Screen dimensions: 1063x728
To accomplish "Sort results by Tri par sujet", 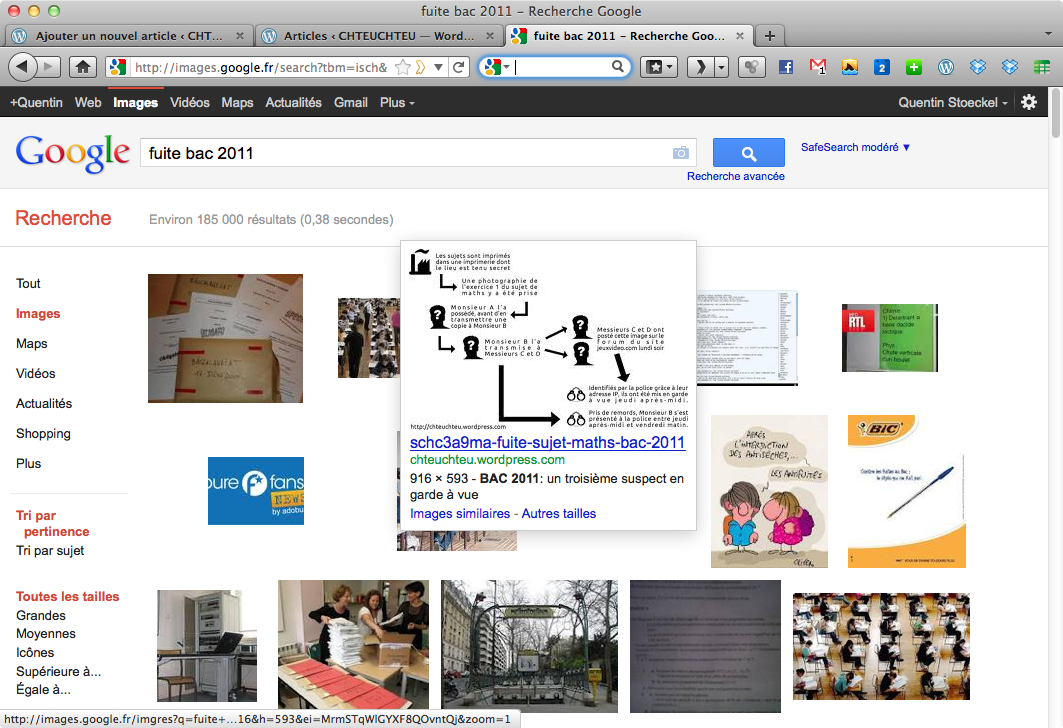I will point(50,550).
